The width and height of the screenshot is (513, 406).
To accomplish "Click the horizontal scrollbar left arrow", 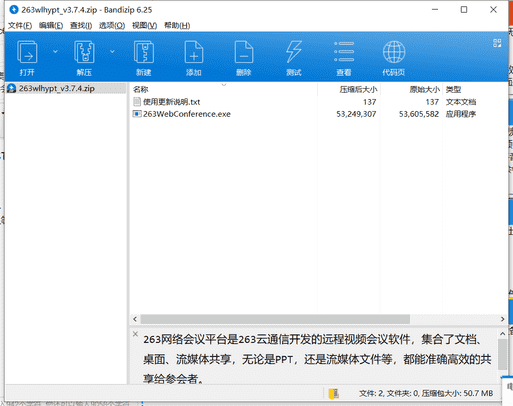I will (135, 319).
